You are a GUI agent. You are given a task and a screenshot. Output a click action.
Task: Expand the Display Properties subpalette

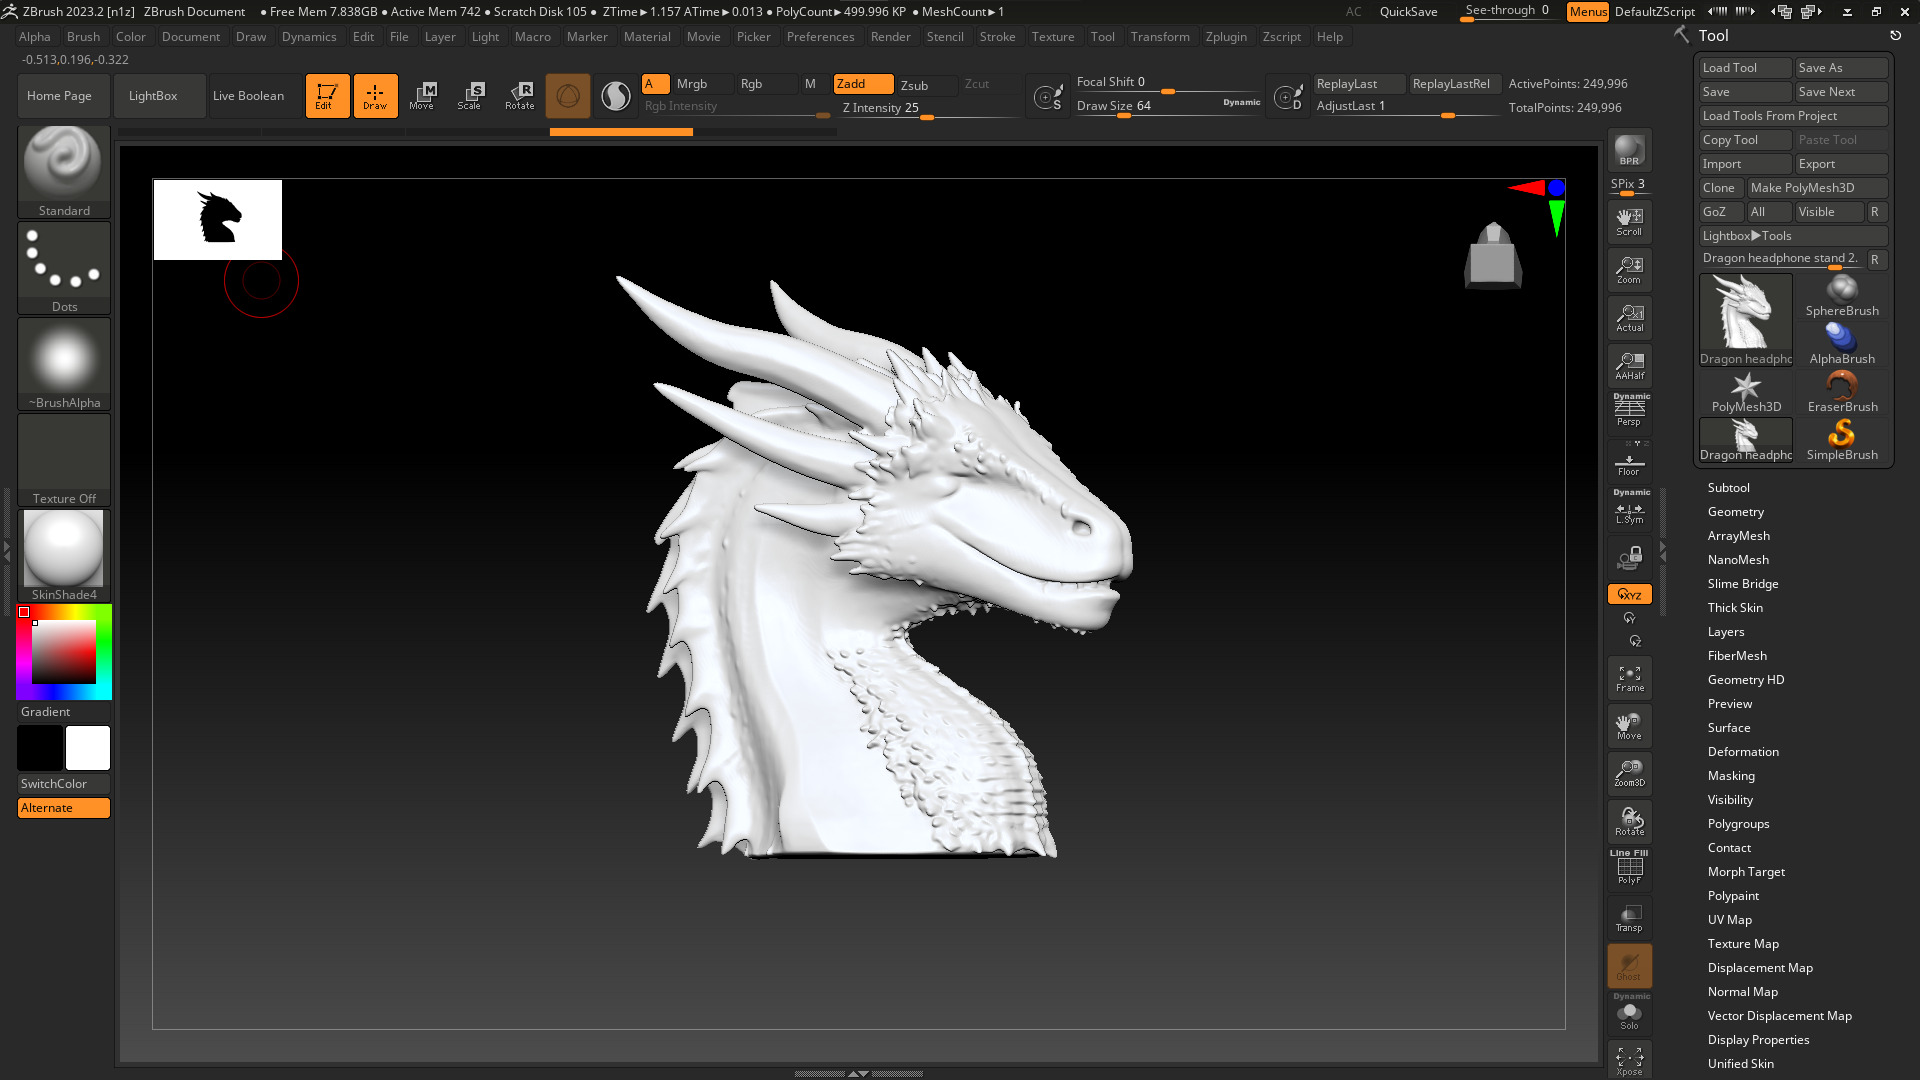[x=1758, y=1040]
